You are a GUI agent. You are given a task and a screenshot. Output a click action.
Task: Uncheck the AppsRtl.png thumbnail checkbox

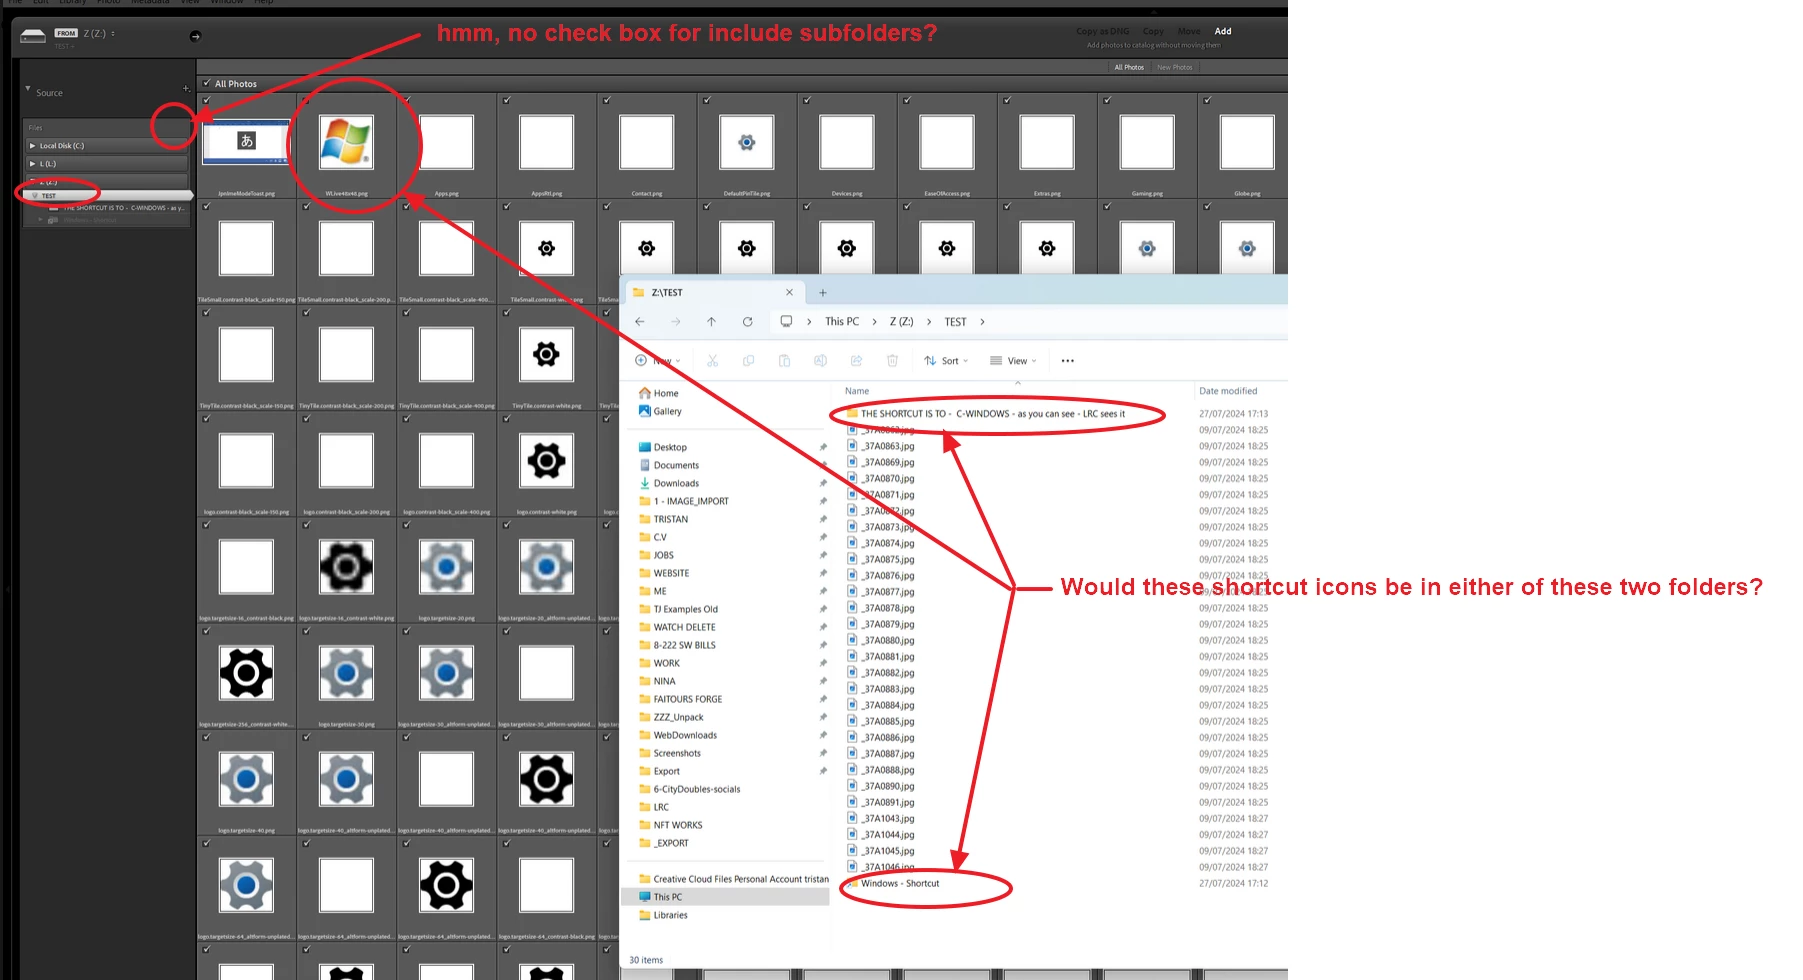point(507,100)
